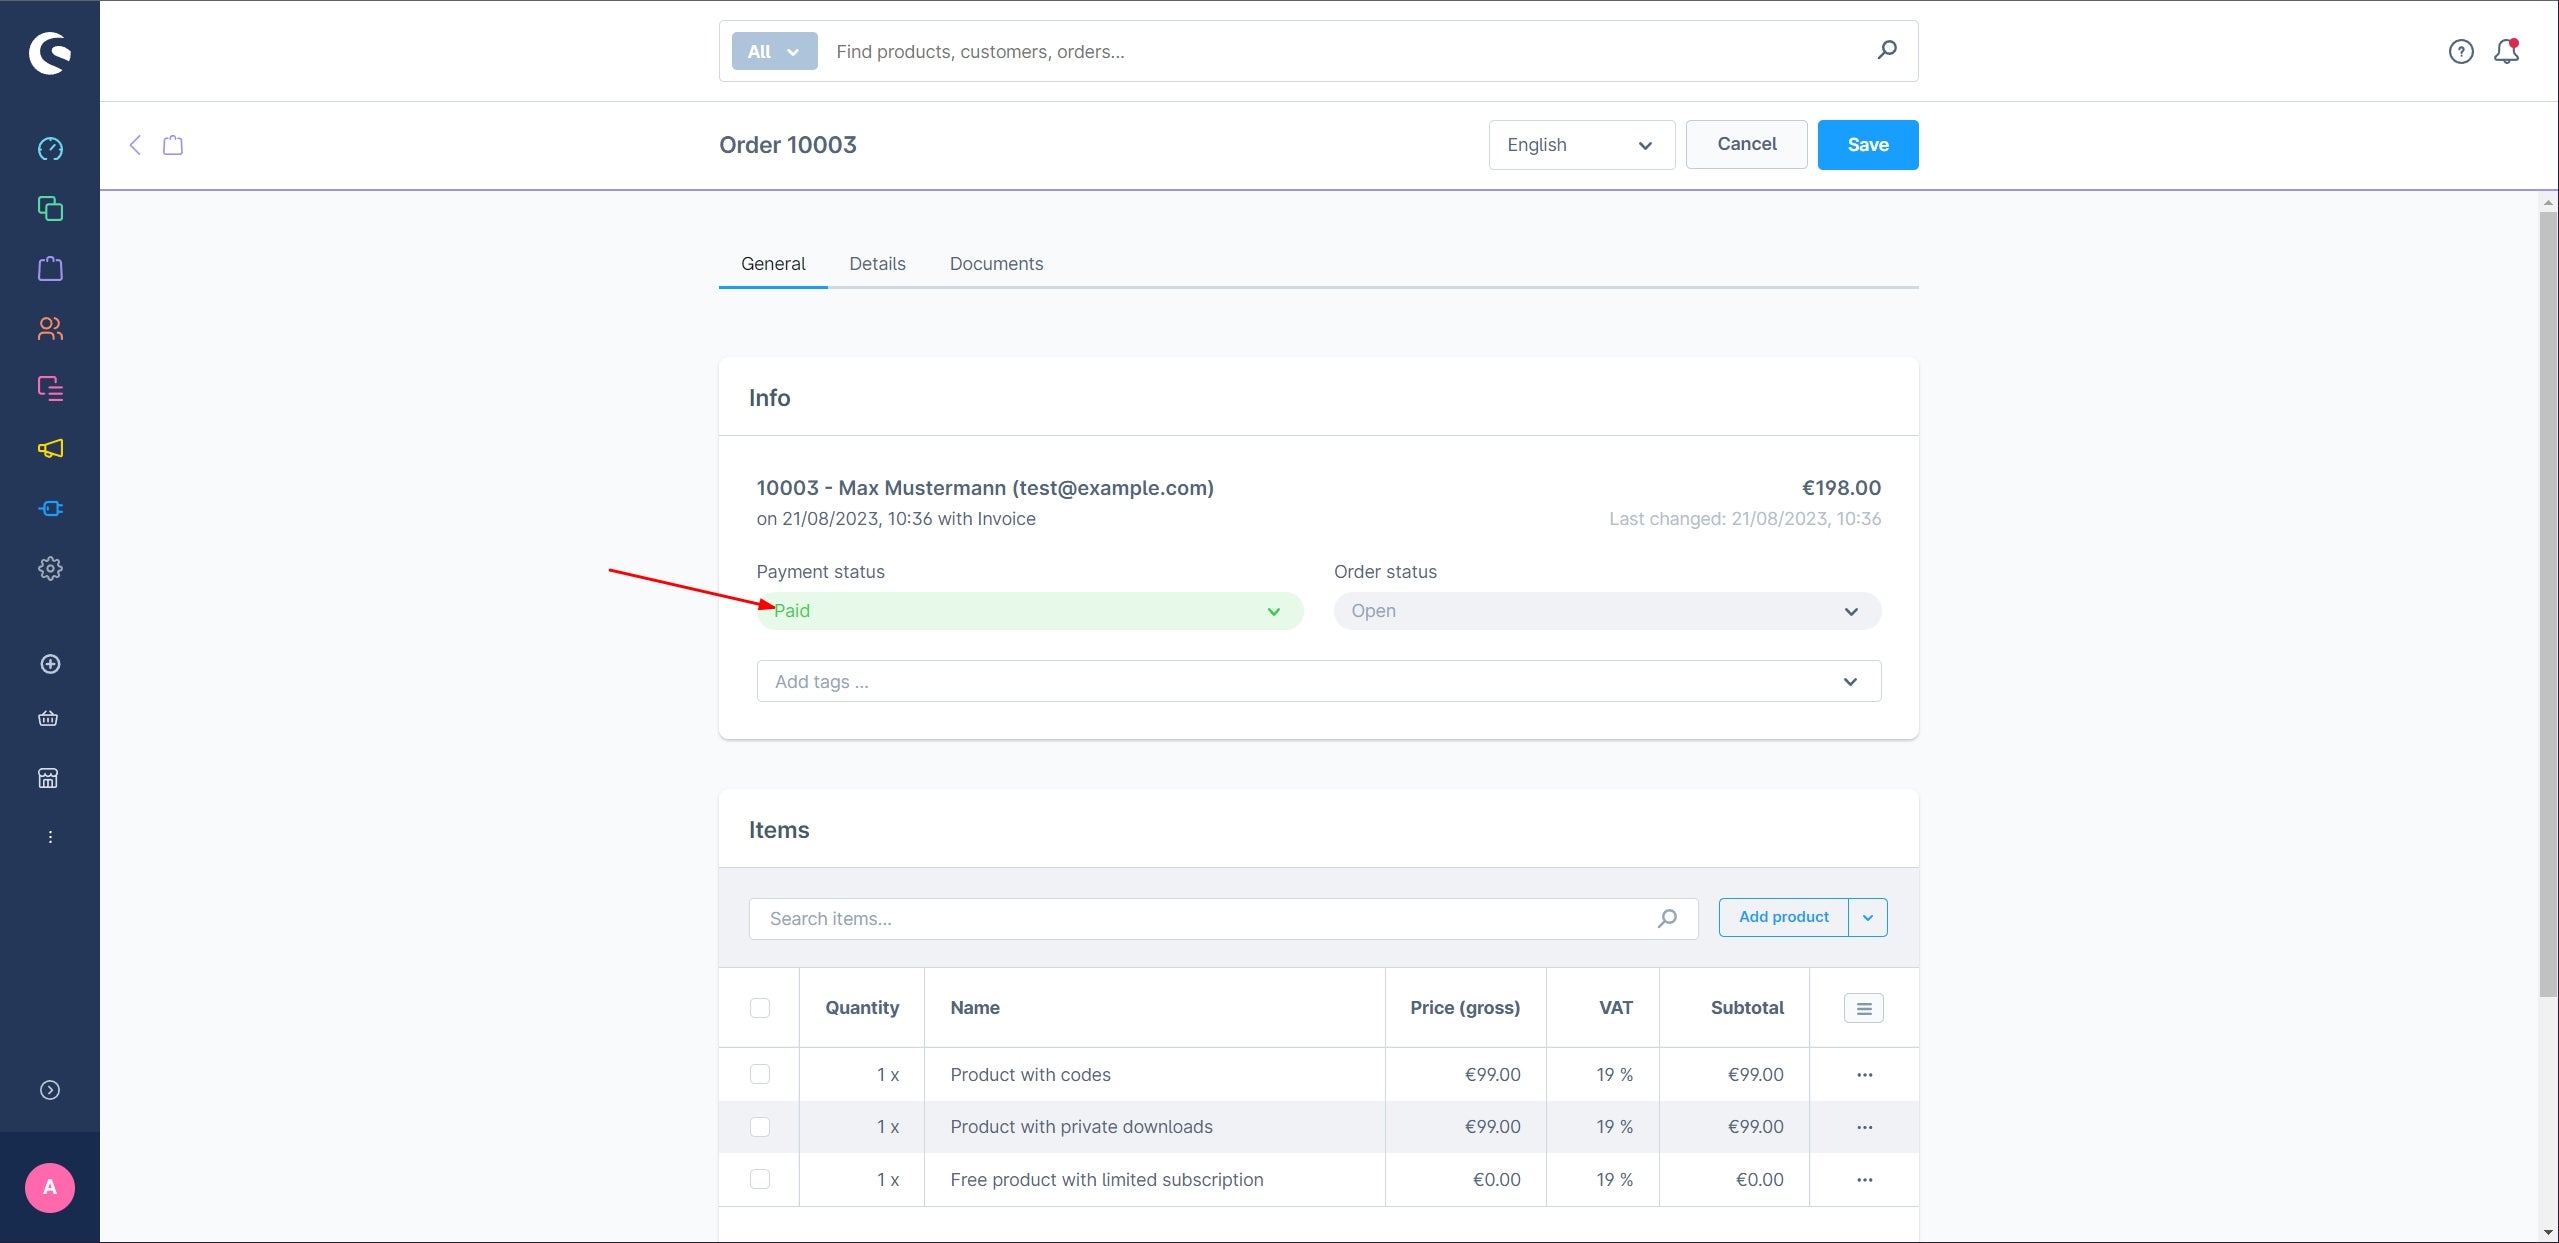The image size is (2559, 1243).
Task: Switch to the Details tab
Action: (x=877, y=264)
